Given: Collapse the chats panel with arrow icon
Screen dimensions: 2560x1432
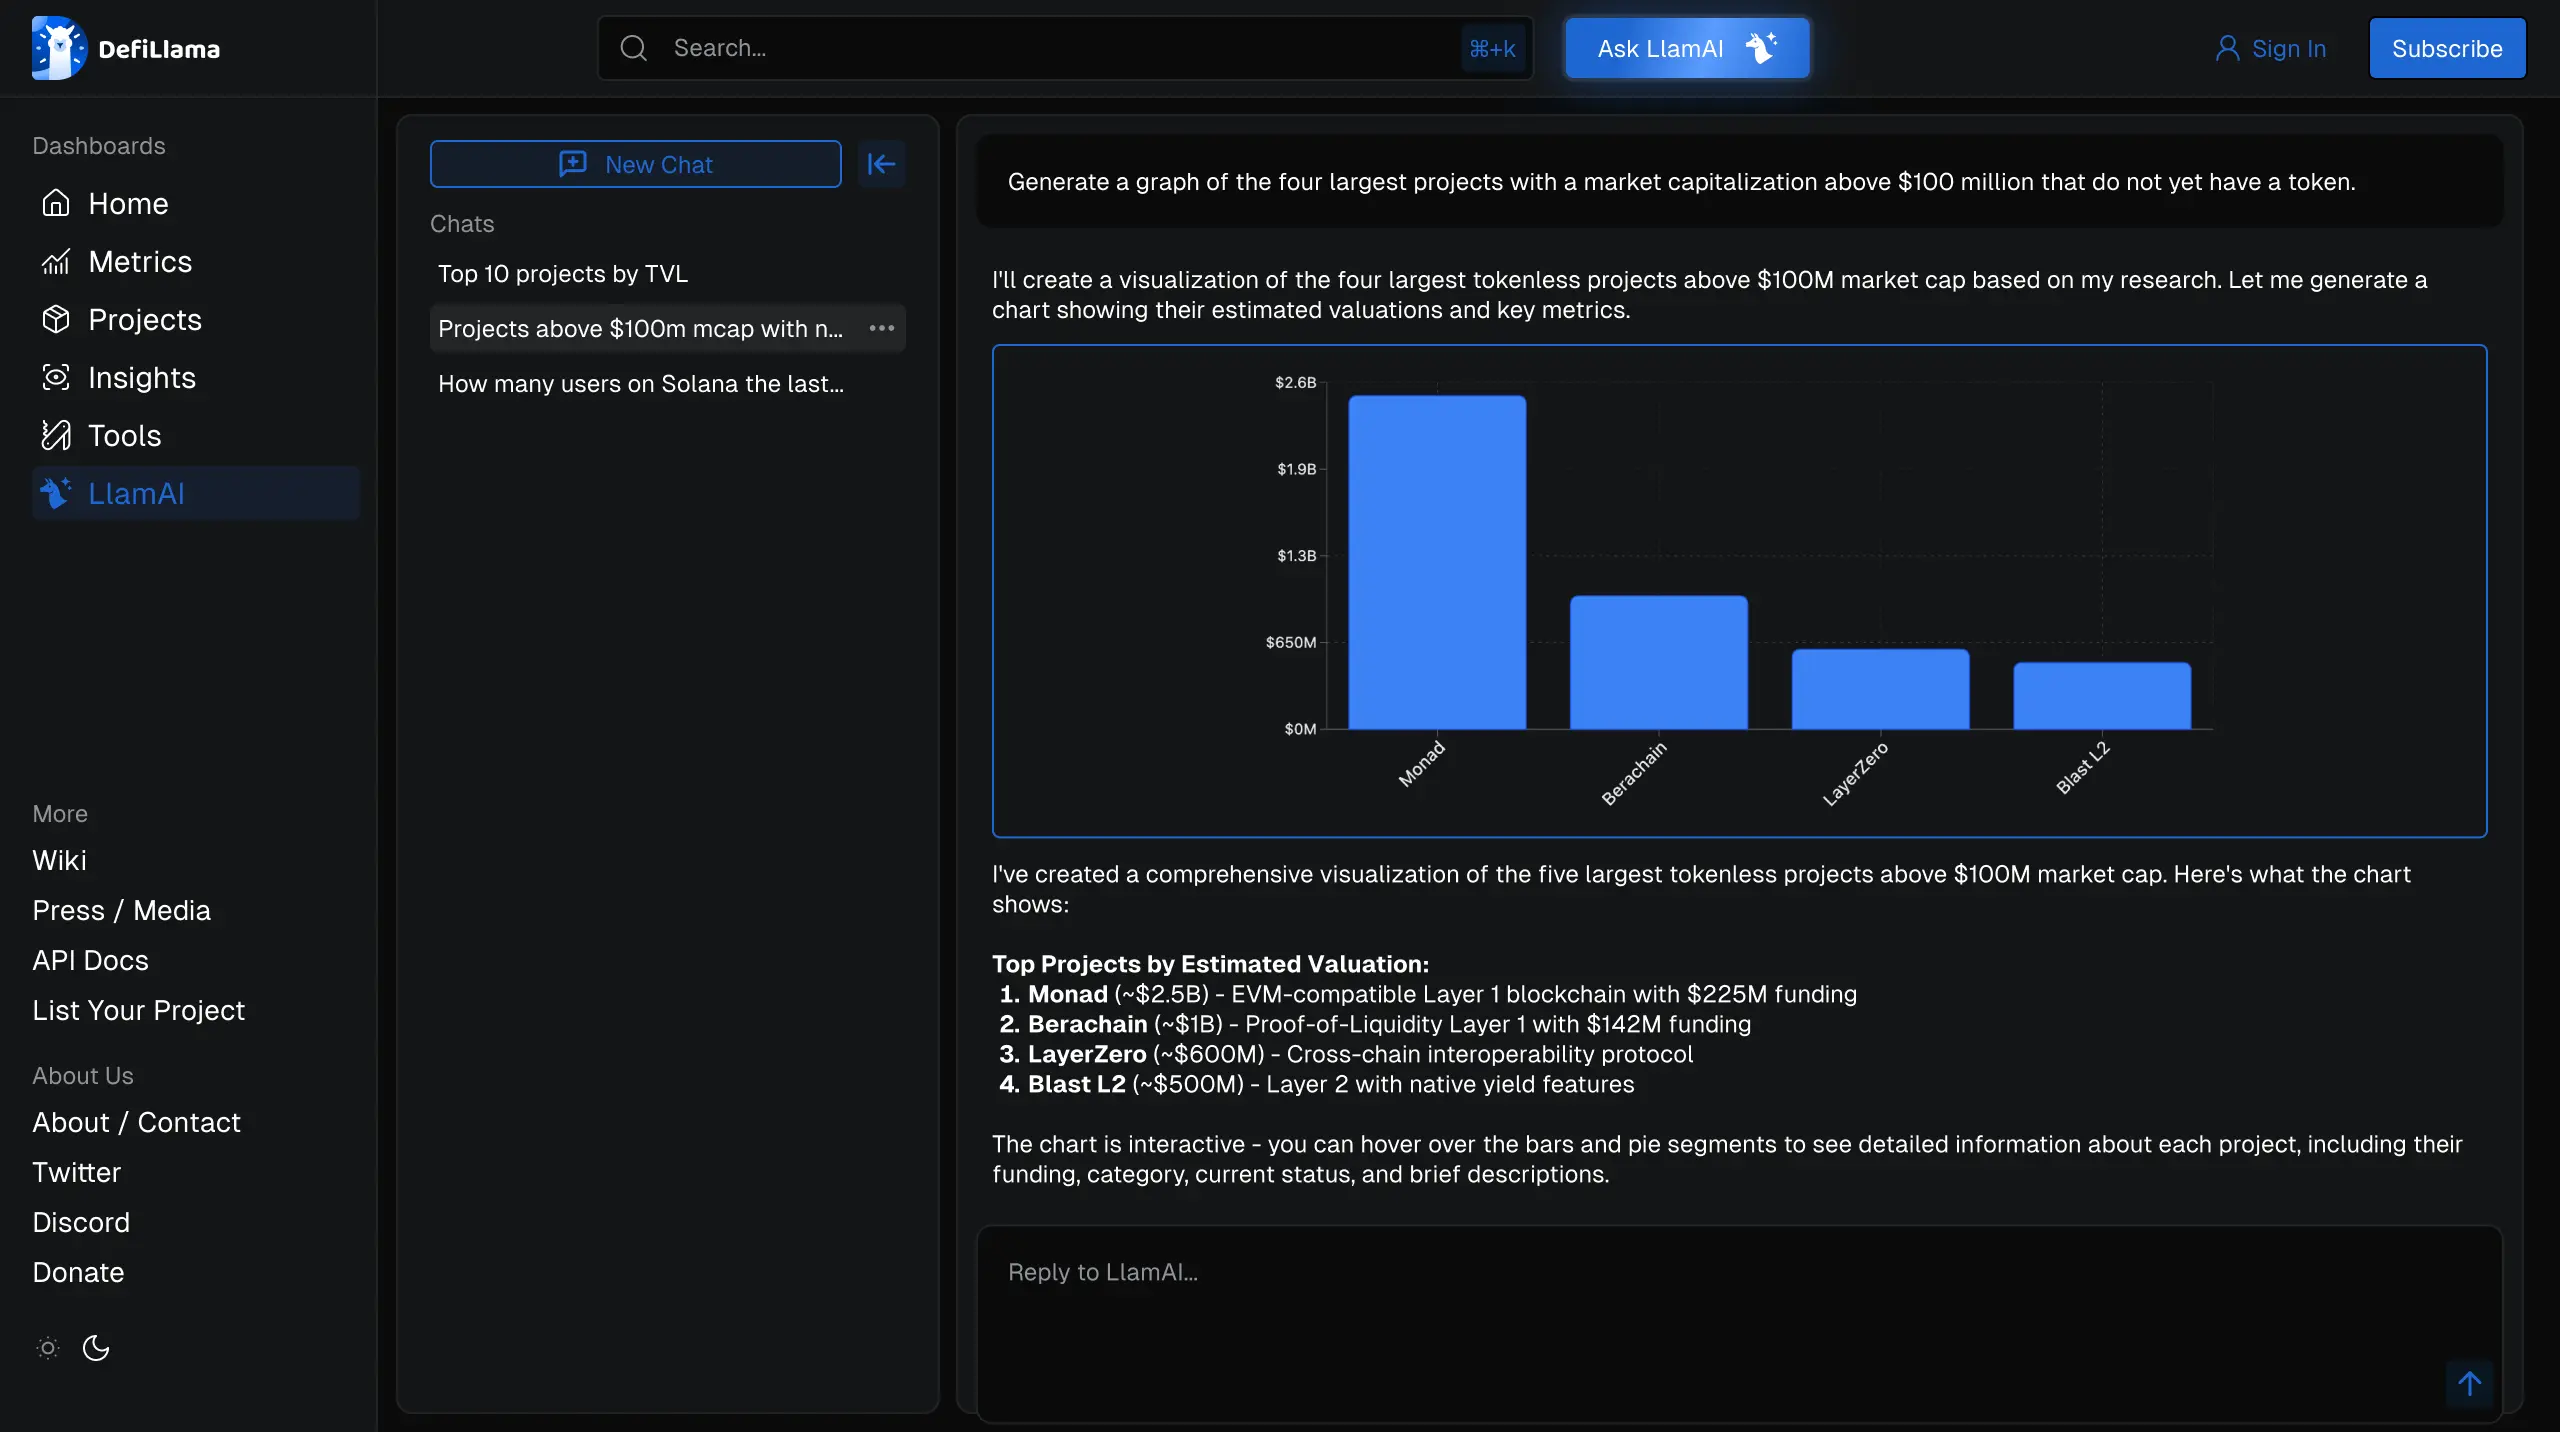Looking at the screenshot, I should (x=882, y=164).
